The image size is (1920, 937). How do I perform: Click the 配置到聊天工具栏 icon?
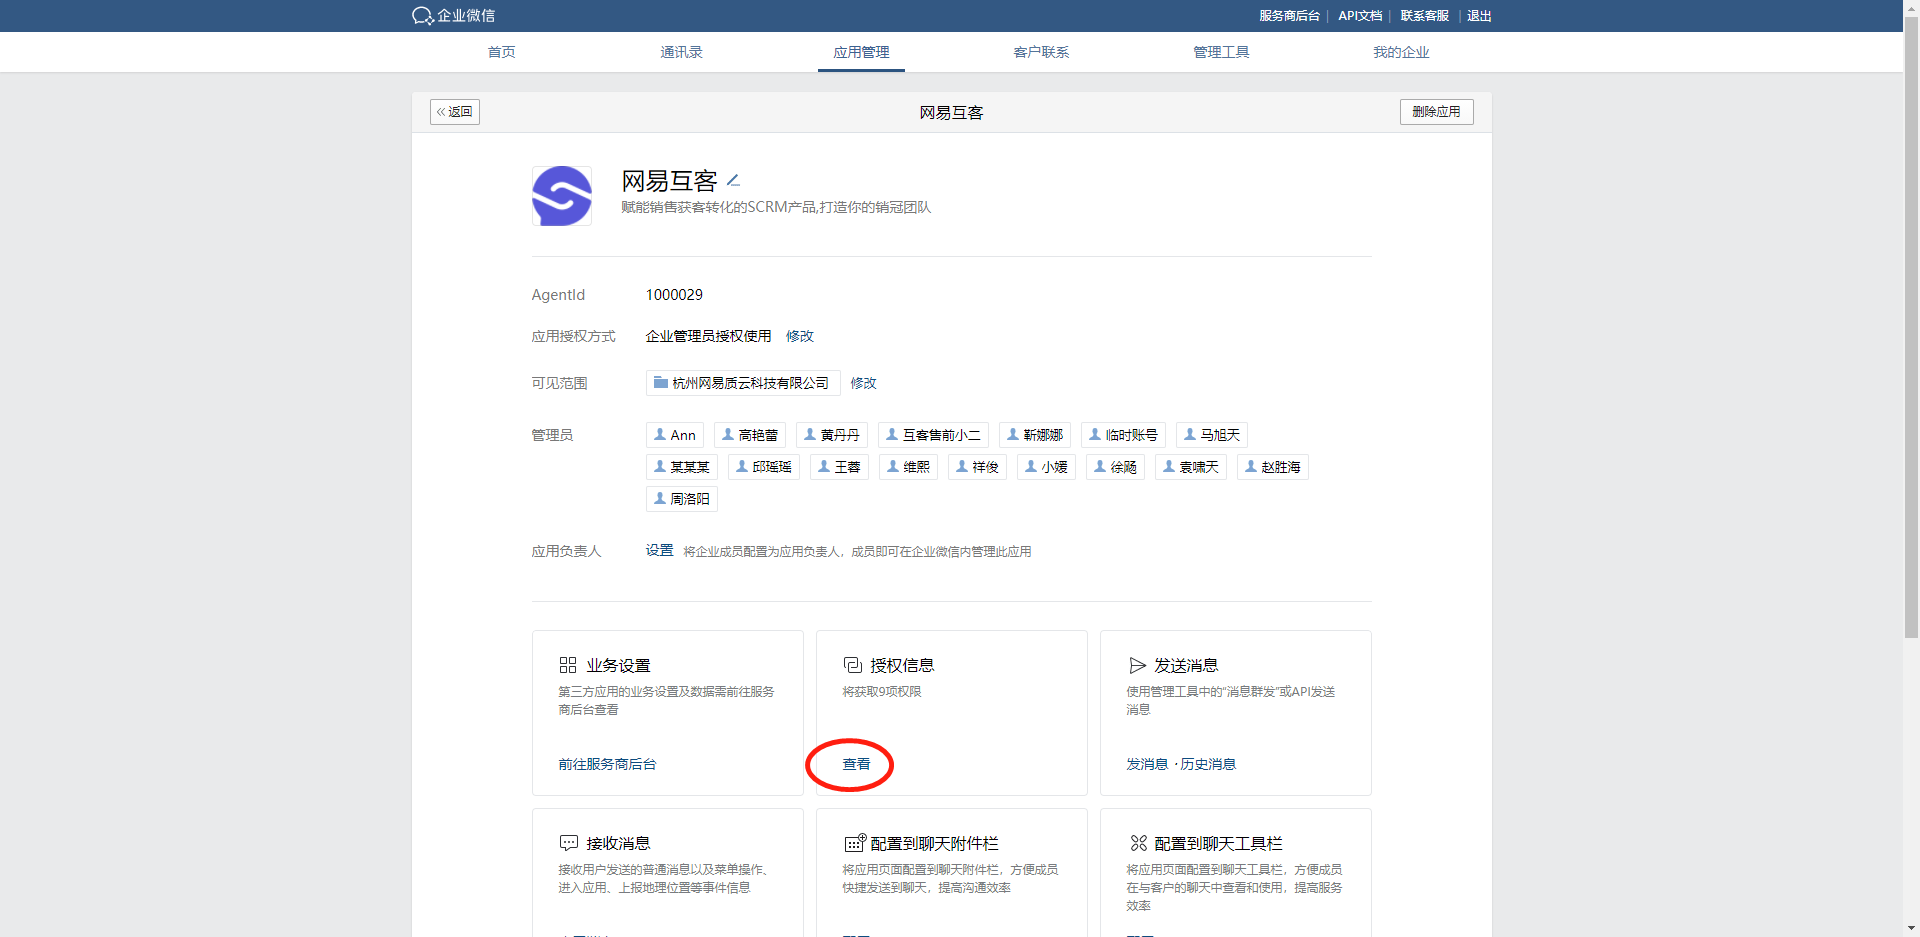click(x=1138, y=843)
